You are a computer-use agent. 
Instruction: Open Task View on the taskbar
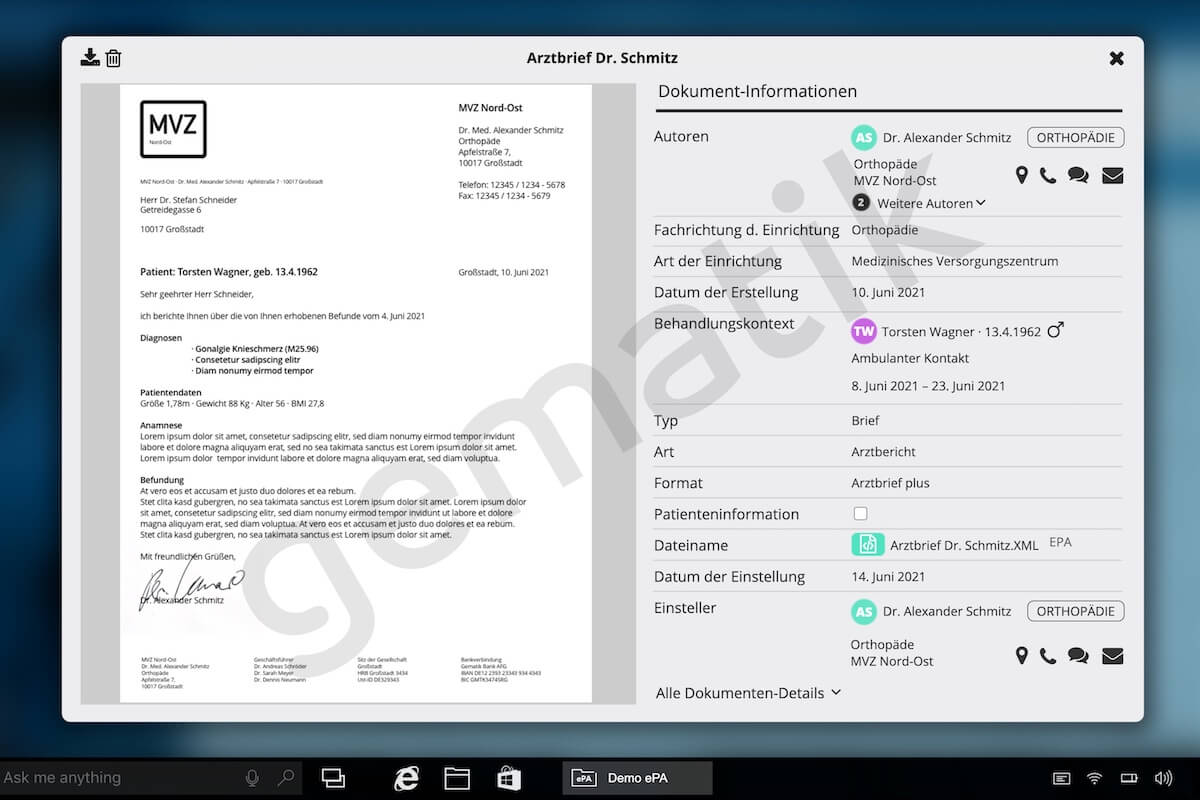[333, 778]
